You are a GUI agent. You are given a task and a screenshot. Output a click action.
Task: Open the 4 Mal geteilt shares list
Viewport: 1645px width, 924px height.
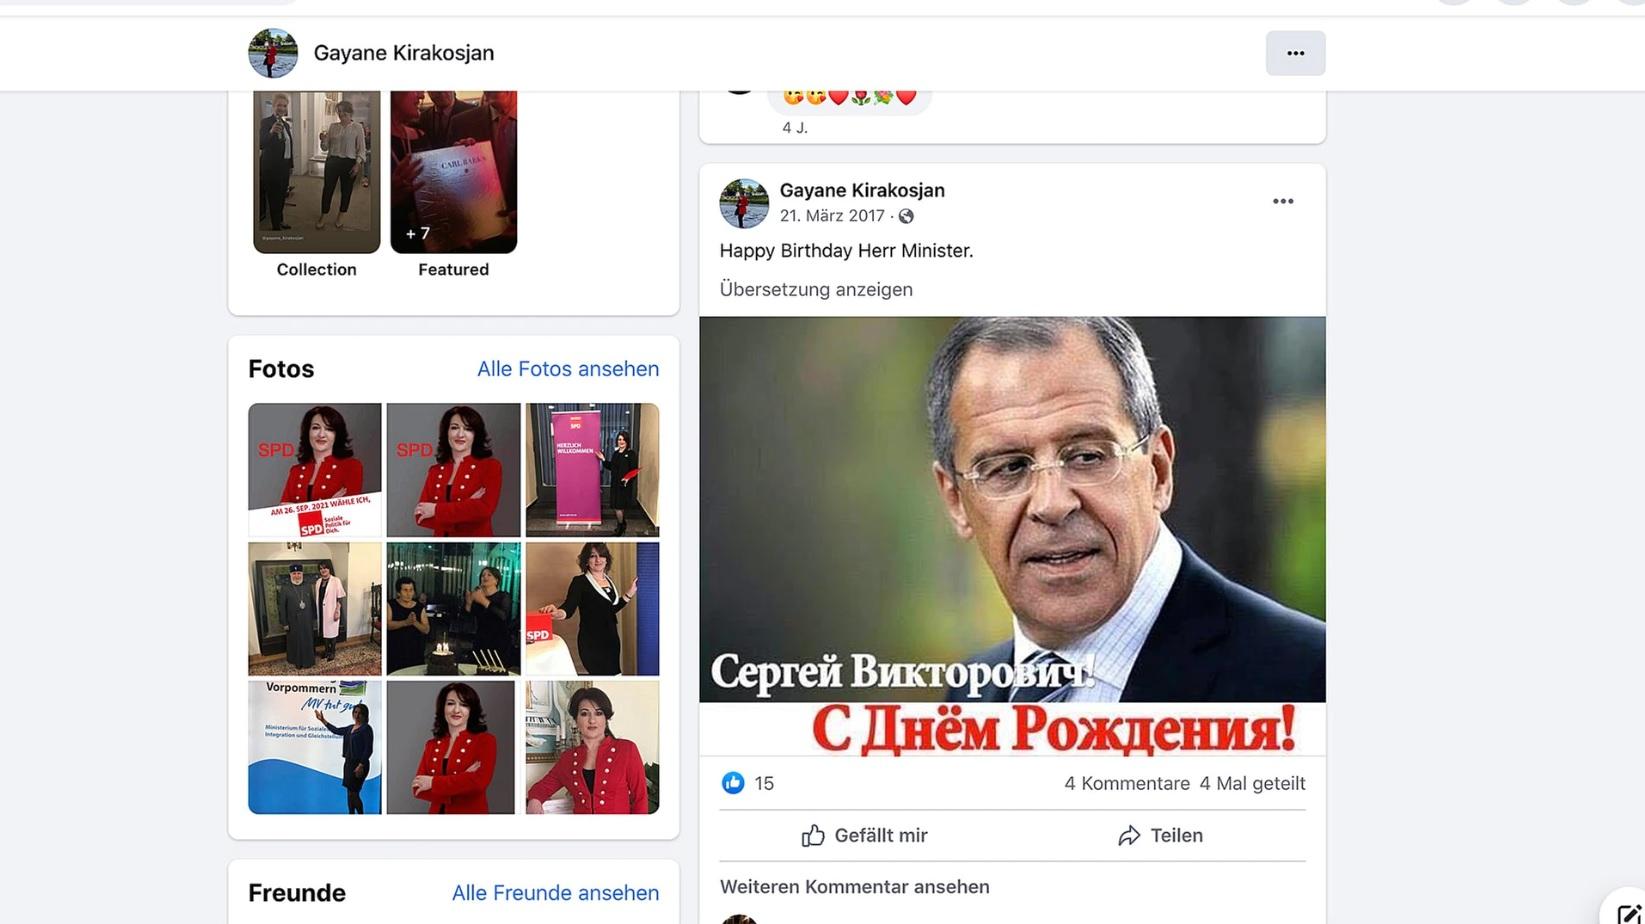point(1252,783)
